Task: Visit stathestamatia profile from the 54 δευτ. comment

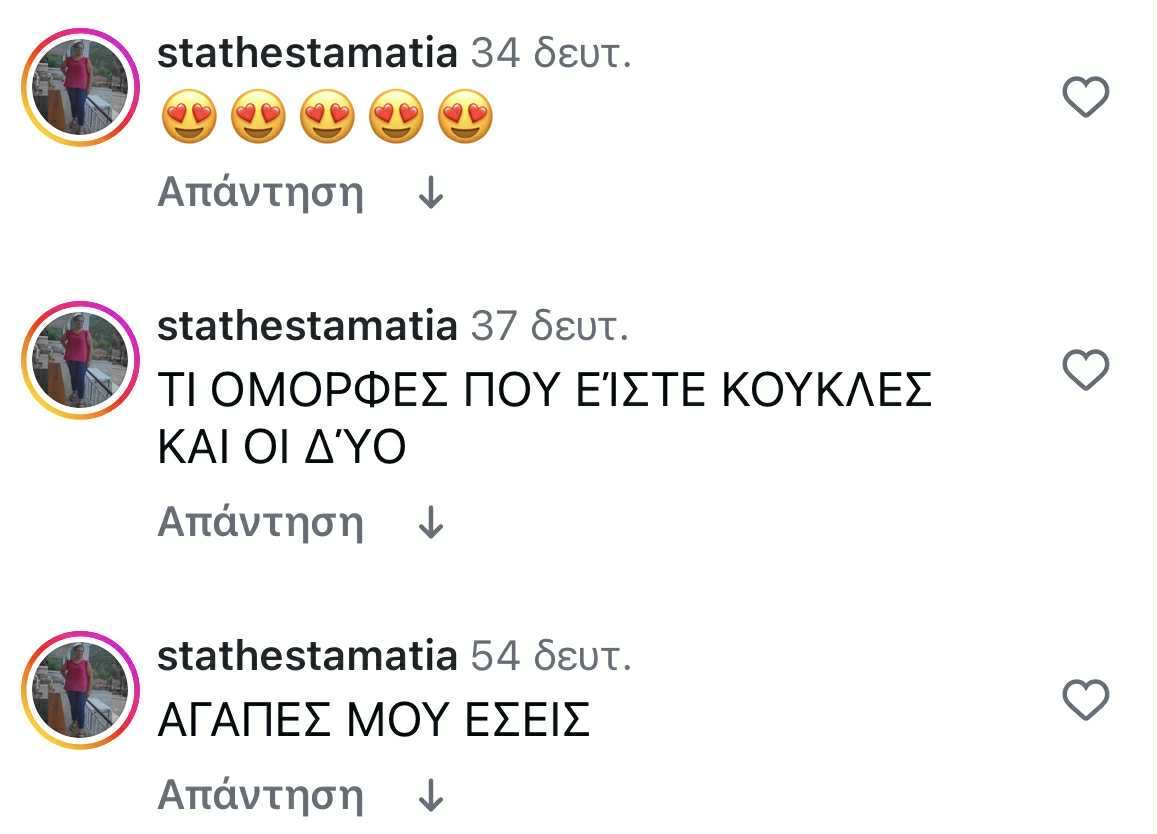Action: 307,656
